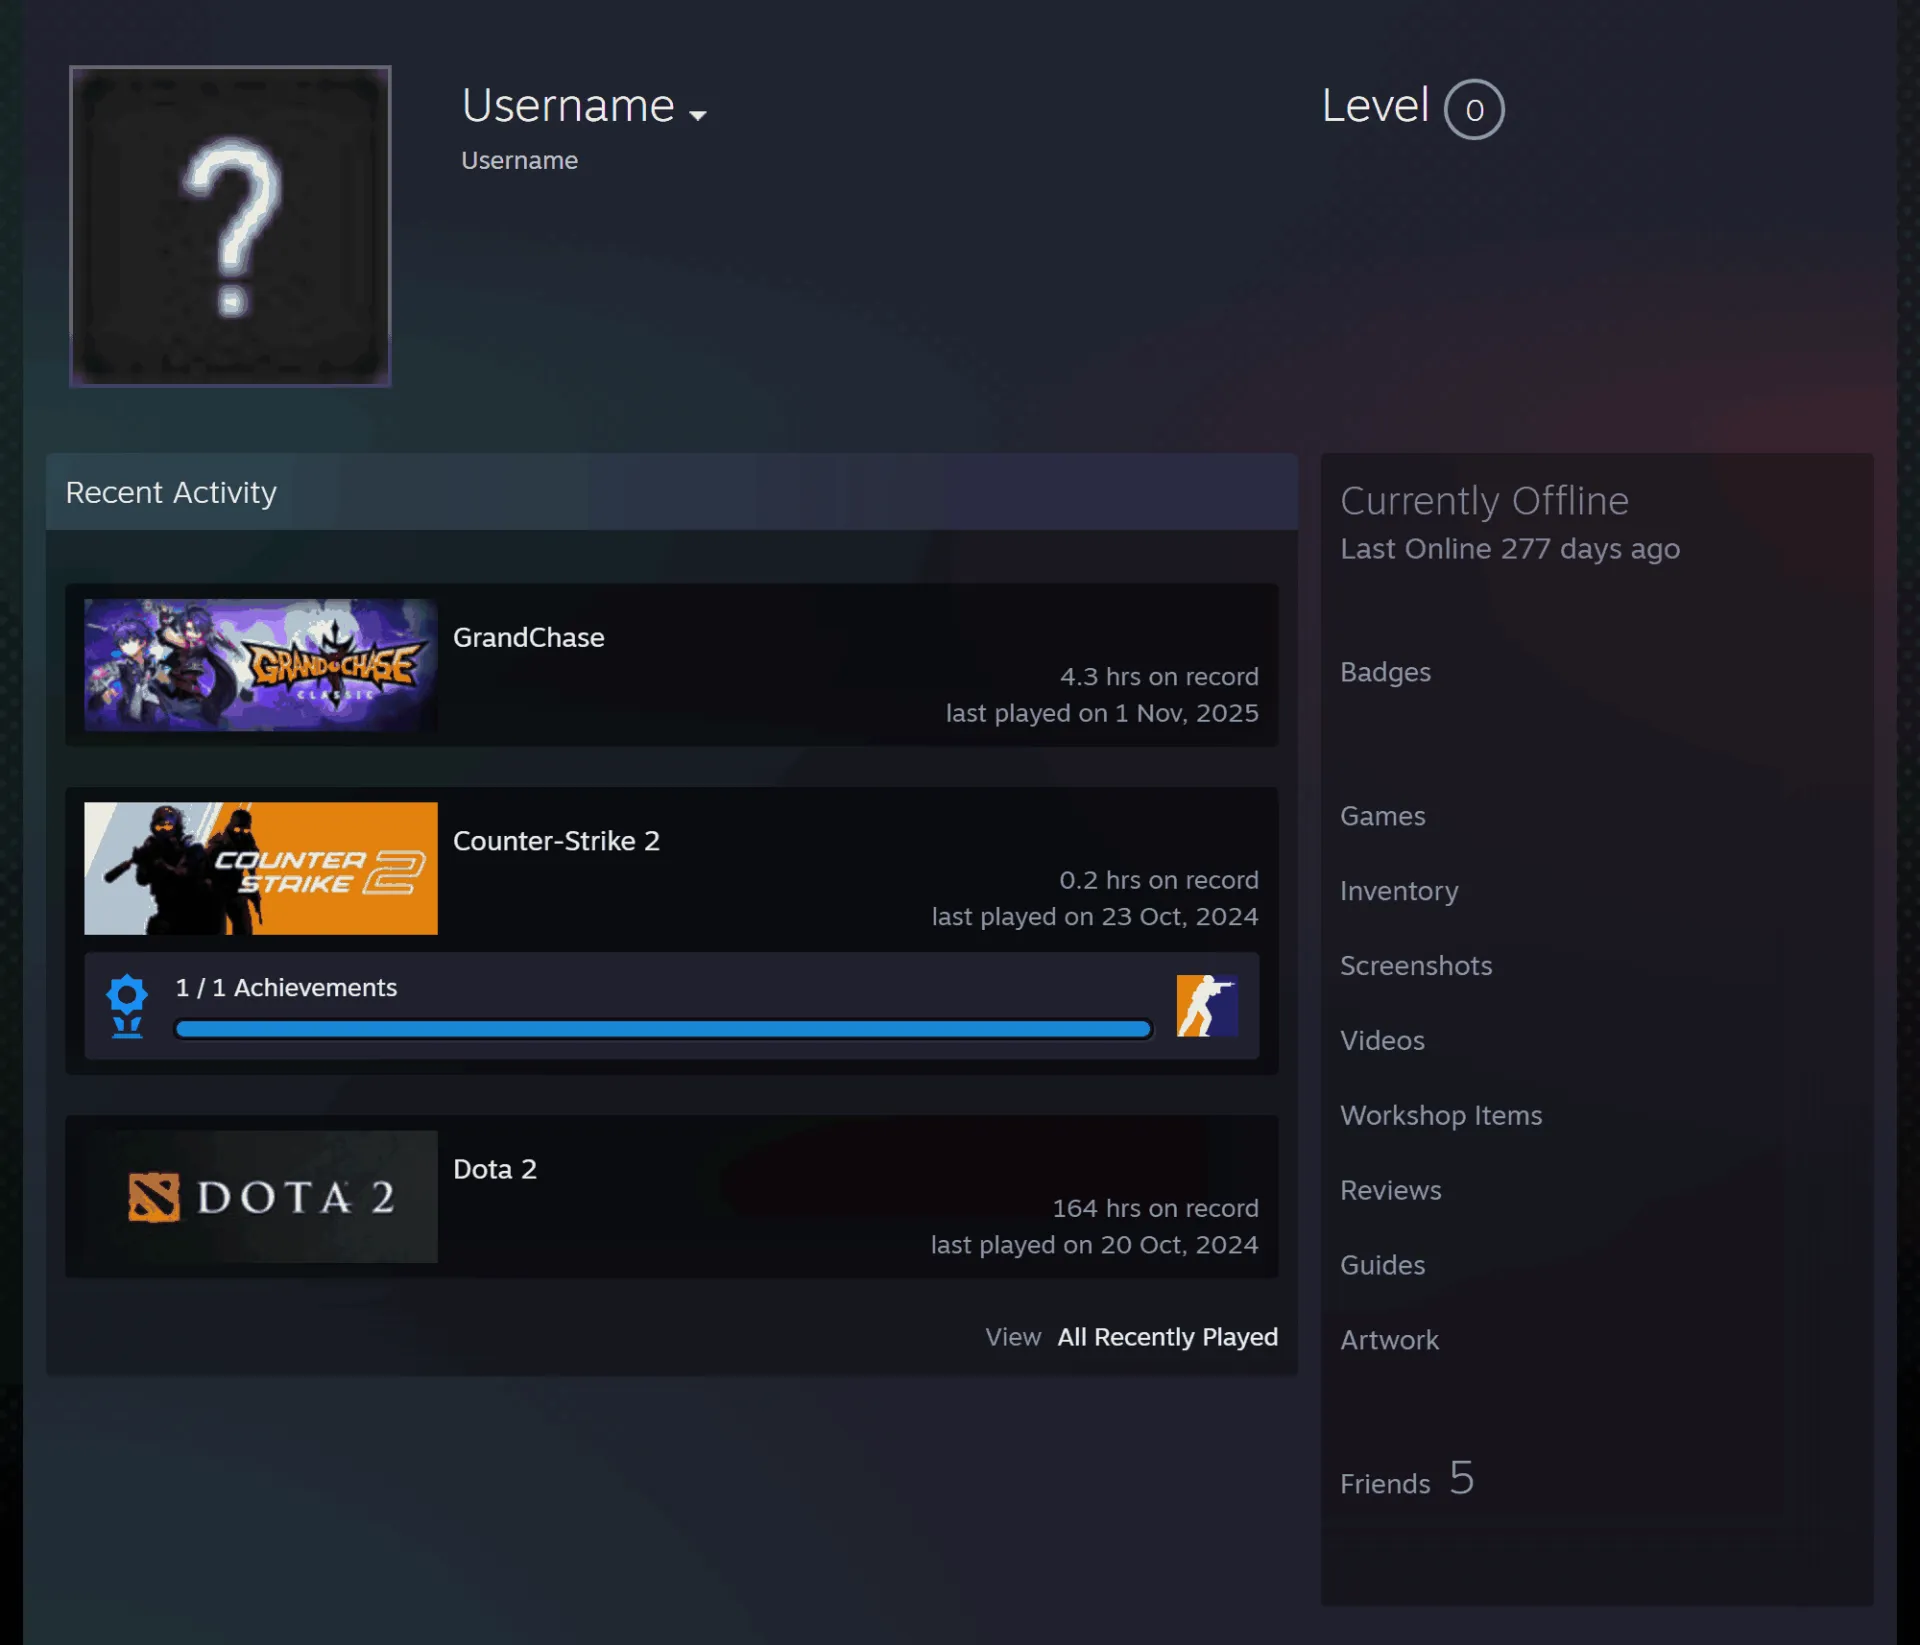This screenshot has height=1645, width=1920.
Task: Click the 'Currently Offline' status text
Action: click(1484, 501)
